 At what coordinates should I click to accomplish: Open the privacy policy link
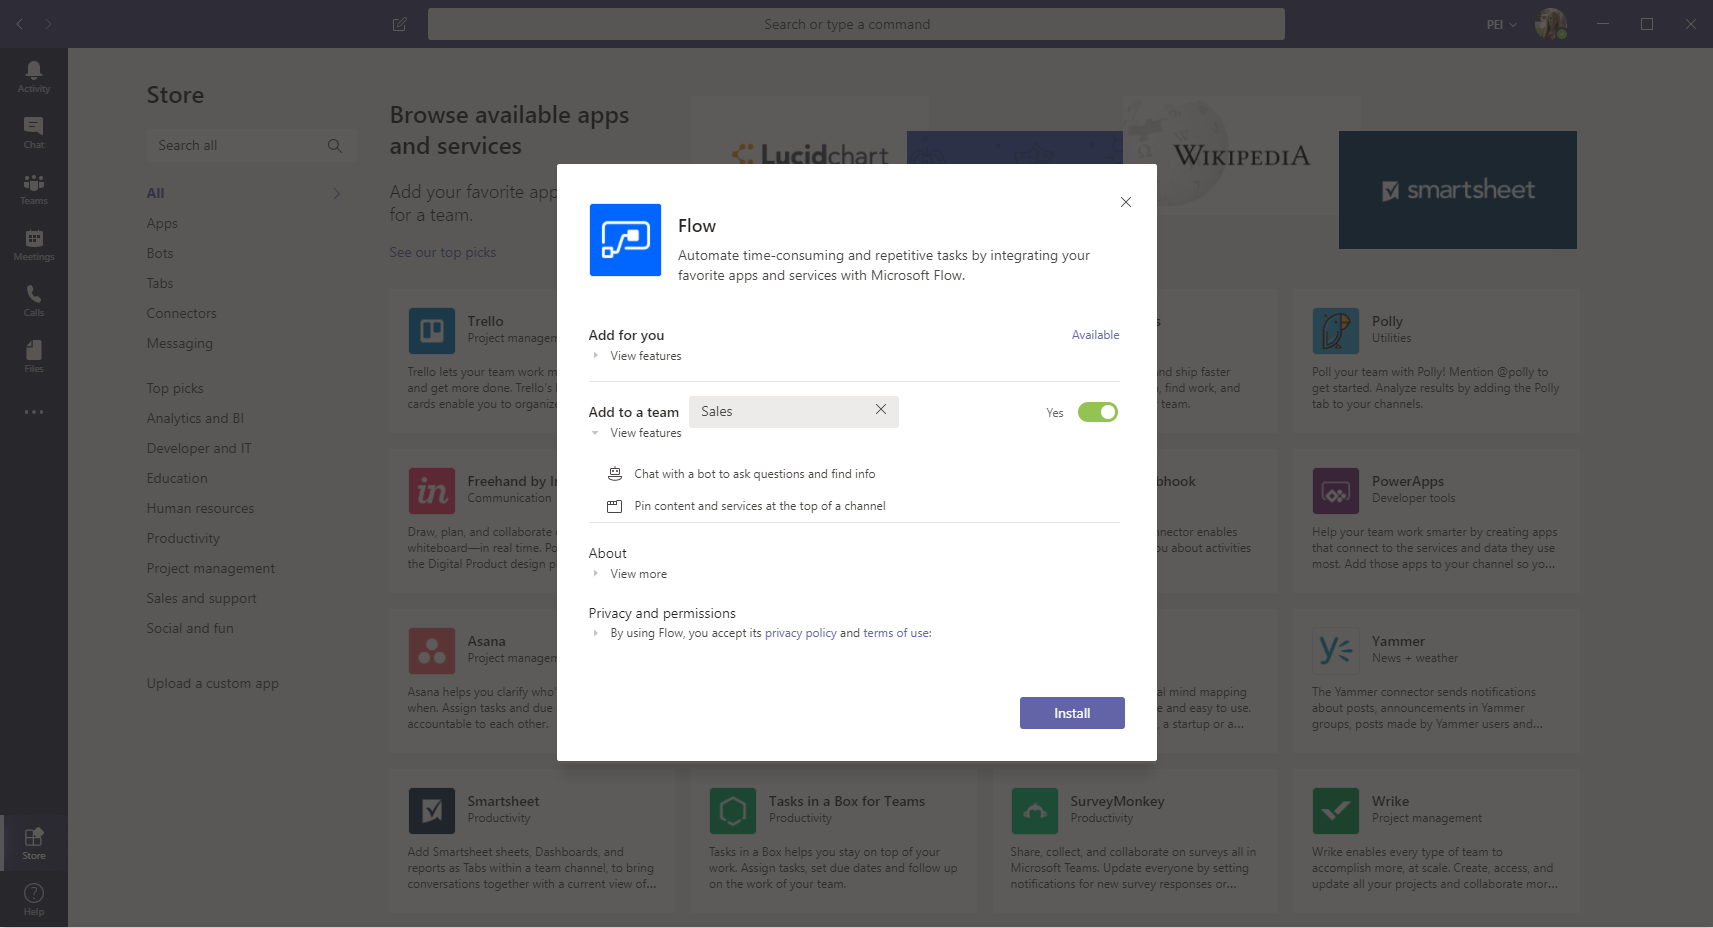[800, 633]
